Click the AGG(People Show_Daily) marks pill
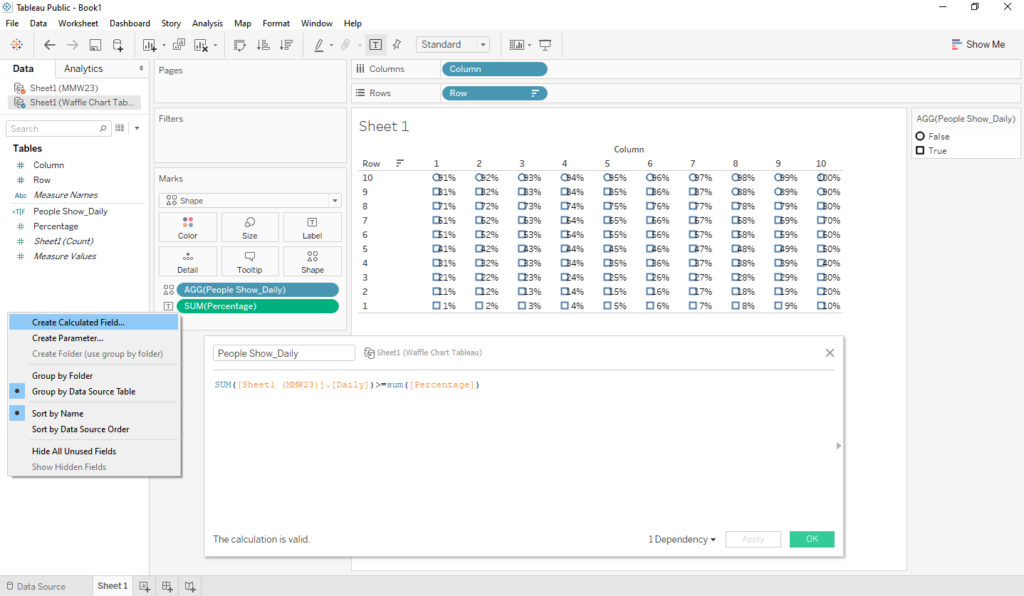The width and height of the screenshot is (1024, 596). [x=257, y=290]
